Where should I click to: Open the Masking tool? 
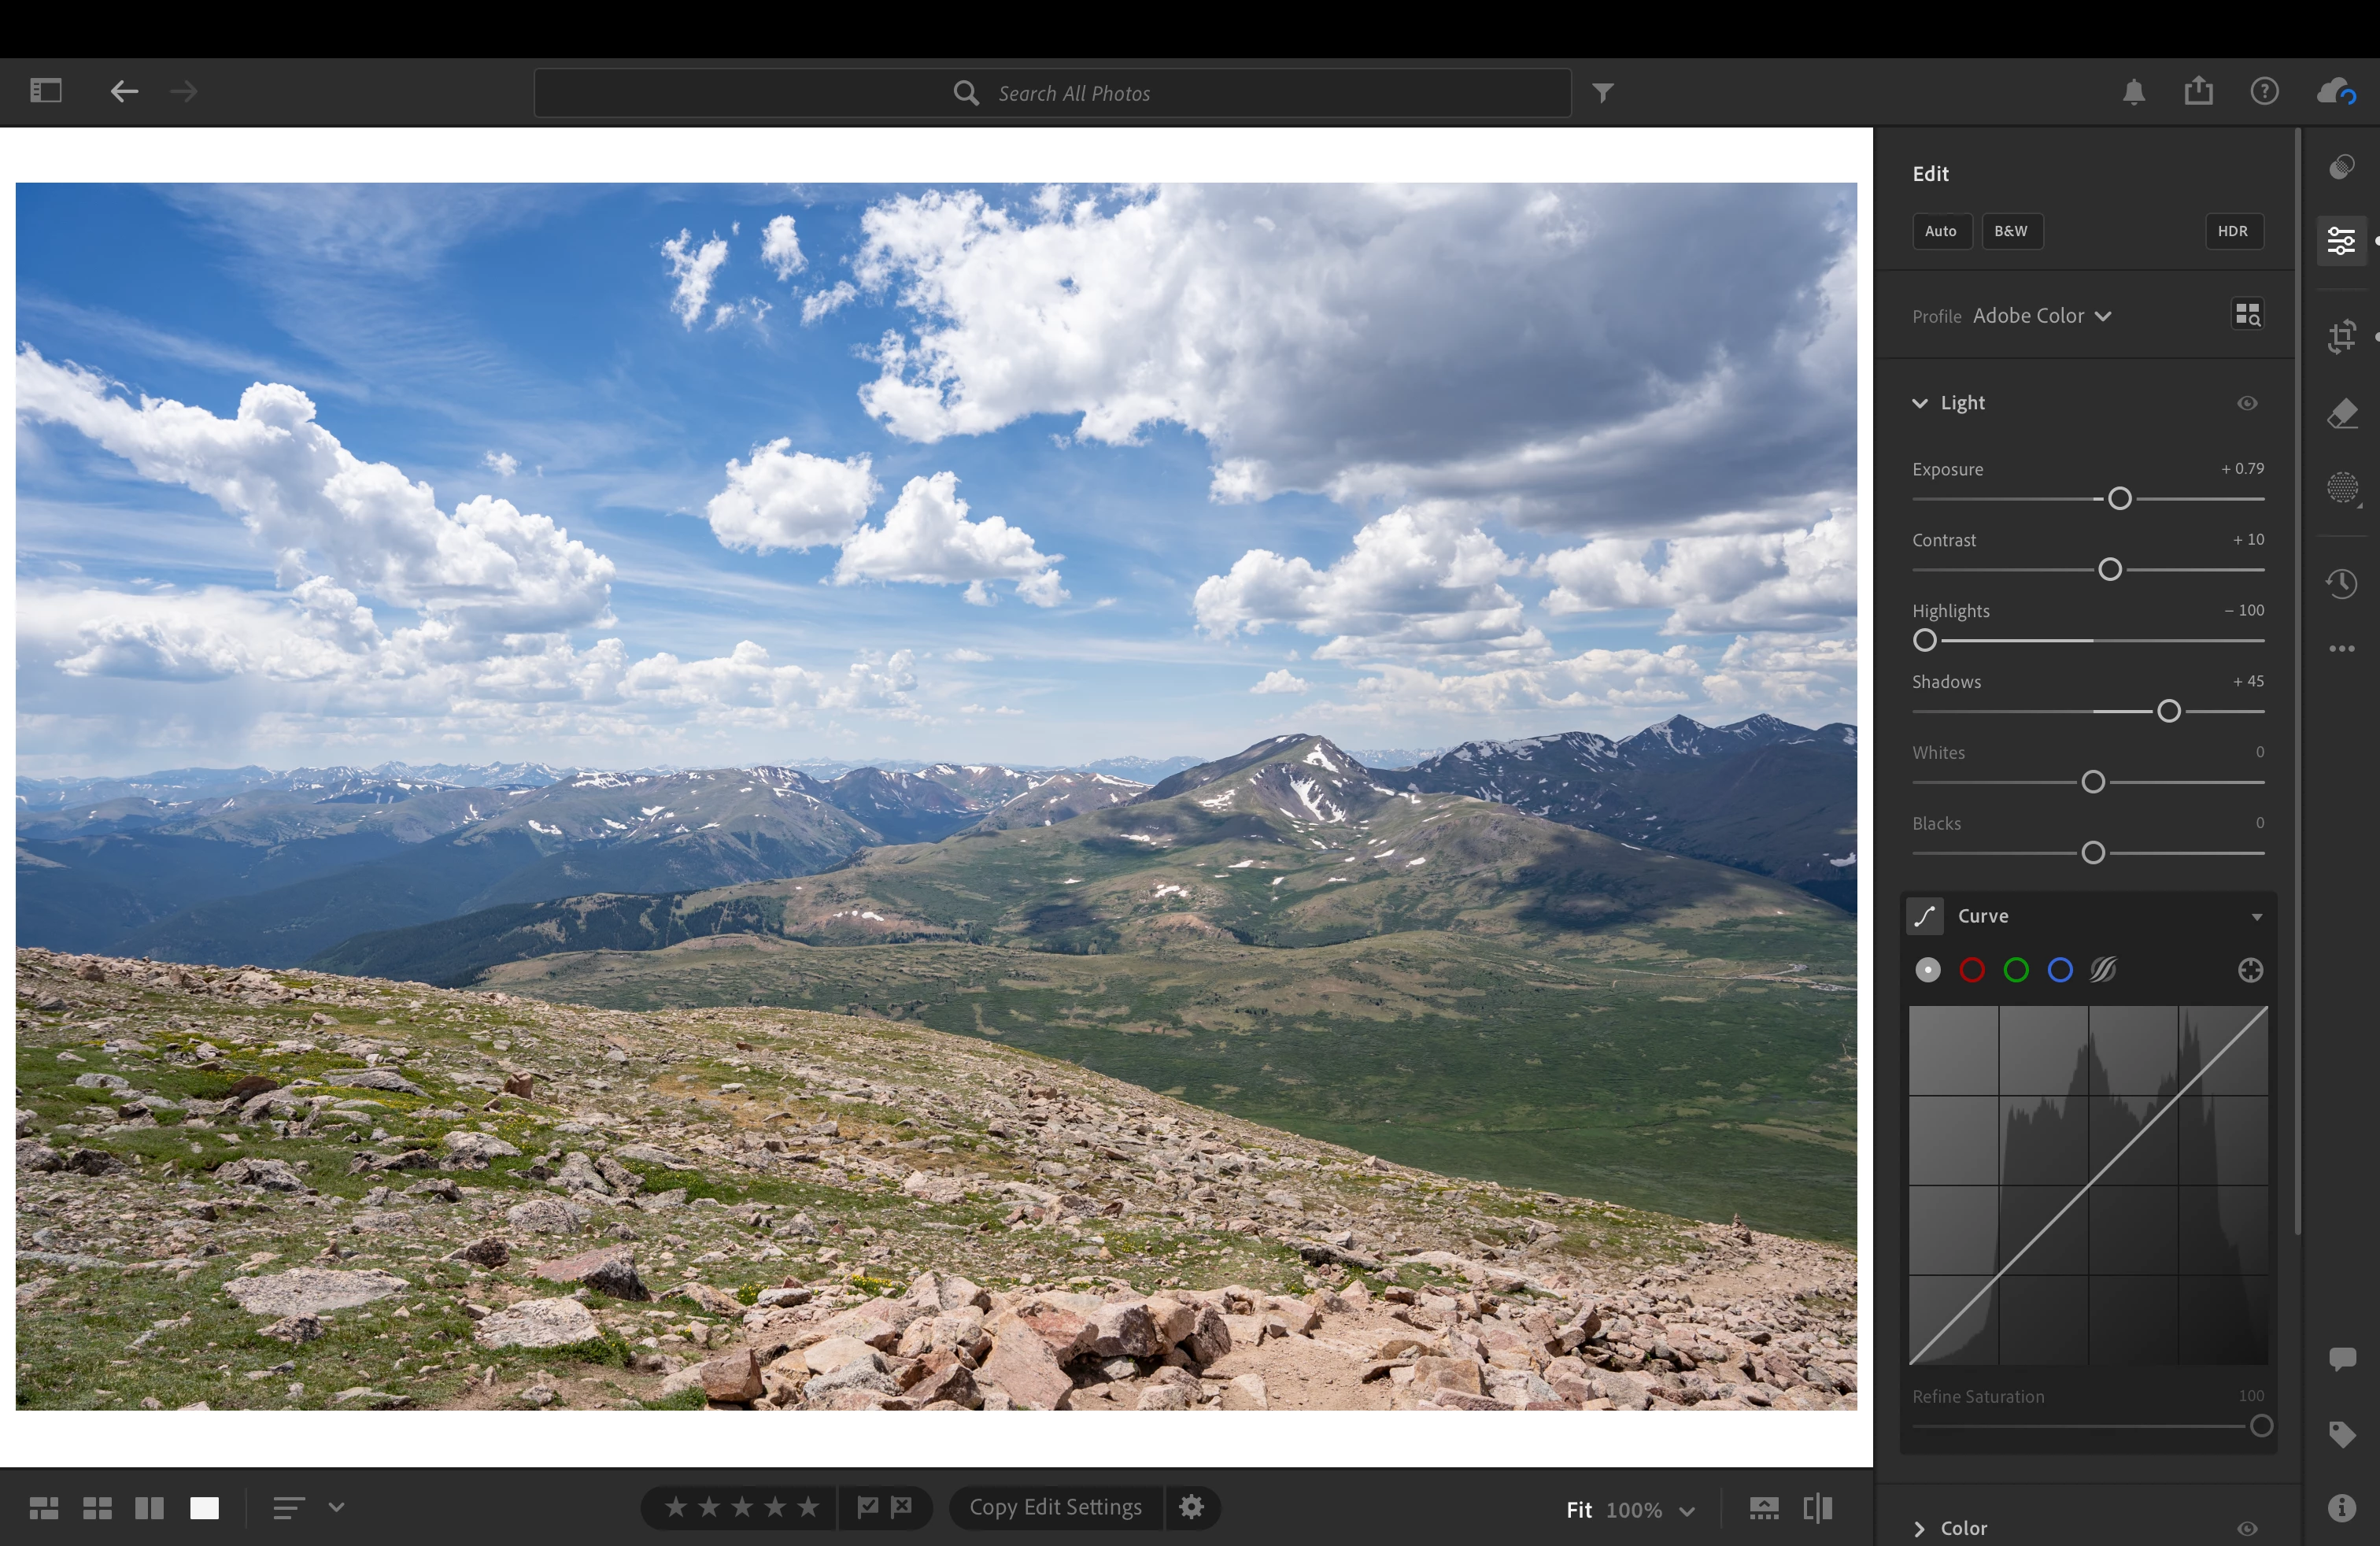(x=2341, y=488)
